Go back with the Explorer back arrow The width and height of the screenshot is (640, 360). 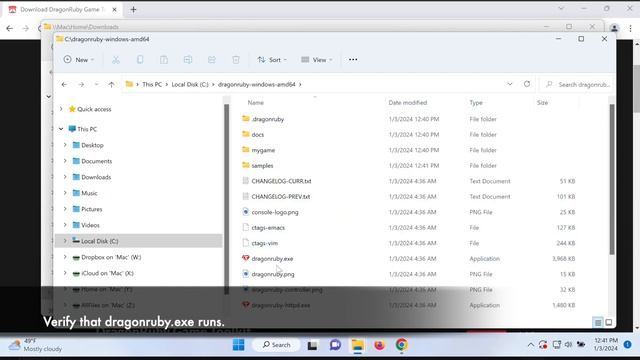[x=64, y=84]
